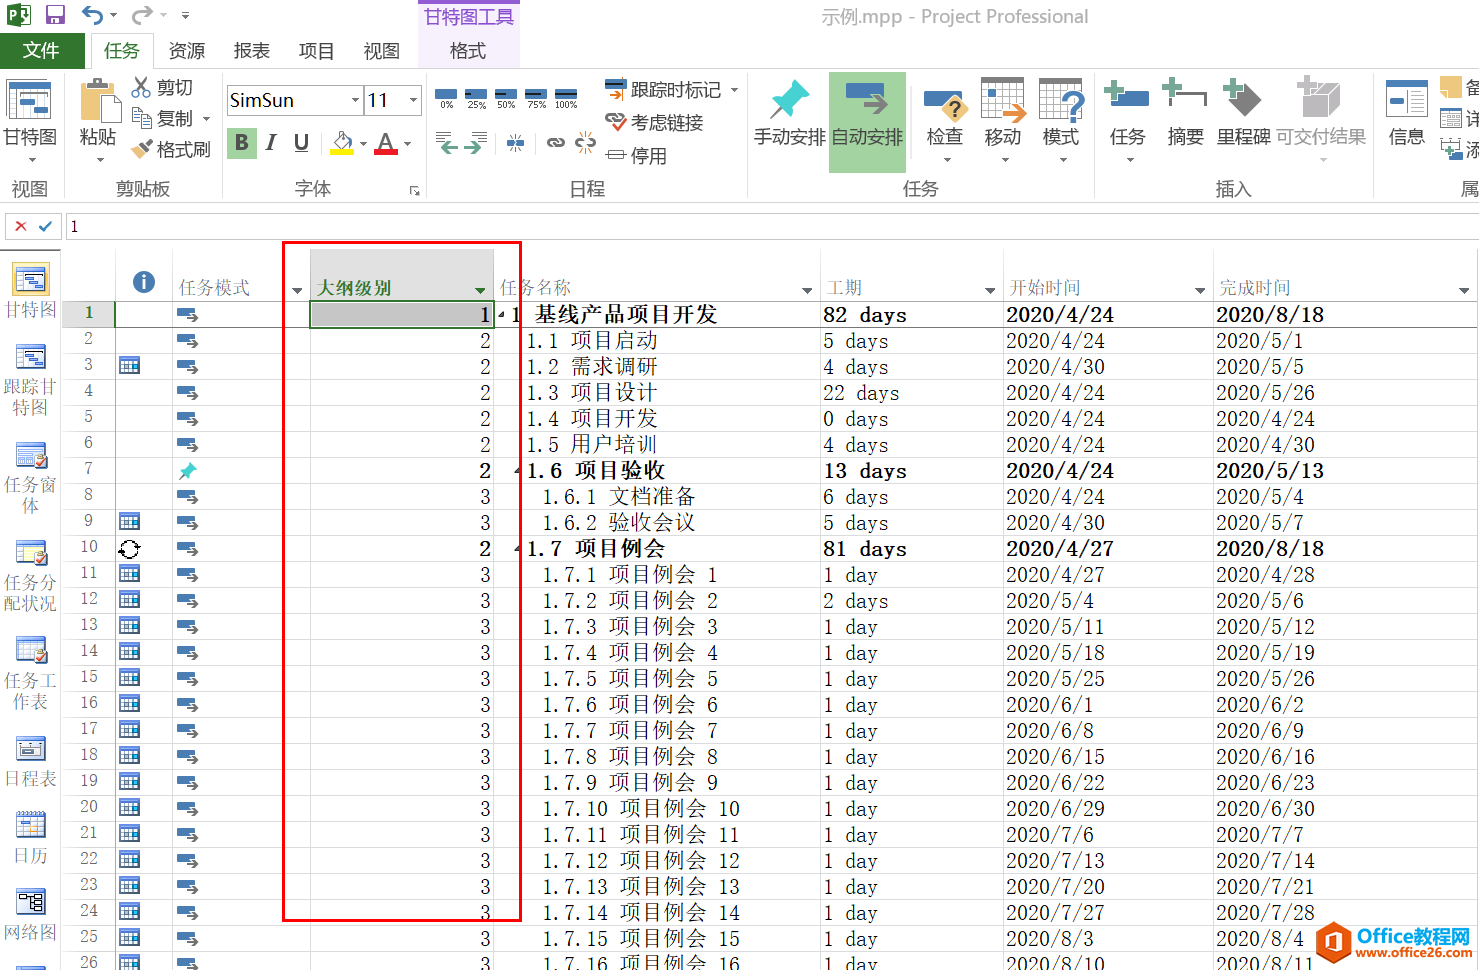Open filter dropdown of 开始时间 column
The image size is (1479, 970).
pos(1200,290)
